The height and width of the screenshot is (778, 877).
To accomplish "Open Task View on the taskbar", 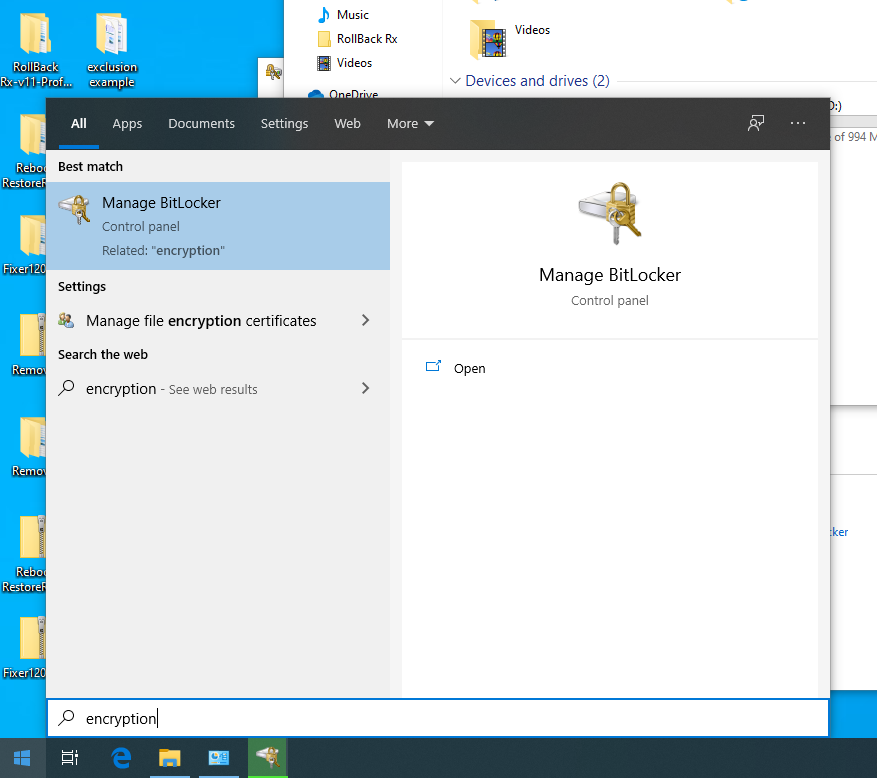I will pyautogui.click(x=70, y=758).
